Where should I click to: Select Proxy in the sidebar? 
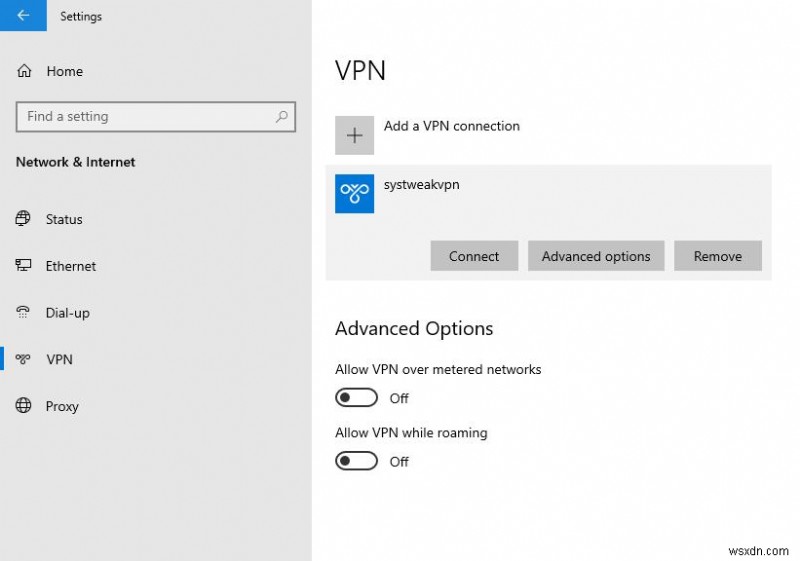pyautogui.click(x=62, y=406)
